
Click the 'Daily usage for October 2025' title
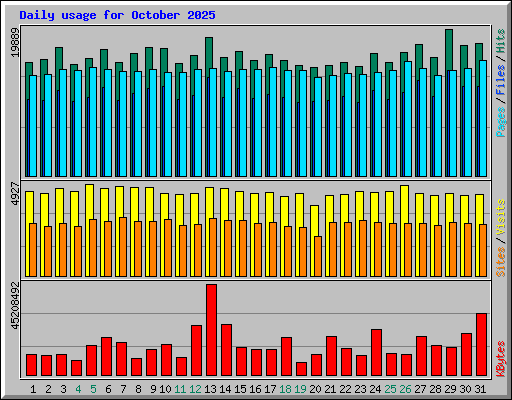[117, 15]
